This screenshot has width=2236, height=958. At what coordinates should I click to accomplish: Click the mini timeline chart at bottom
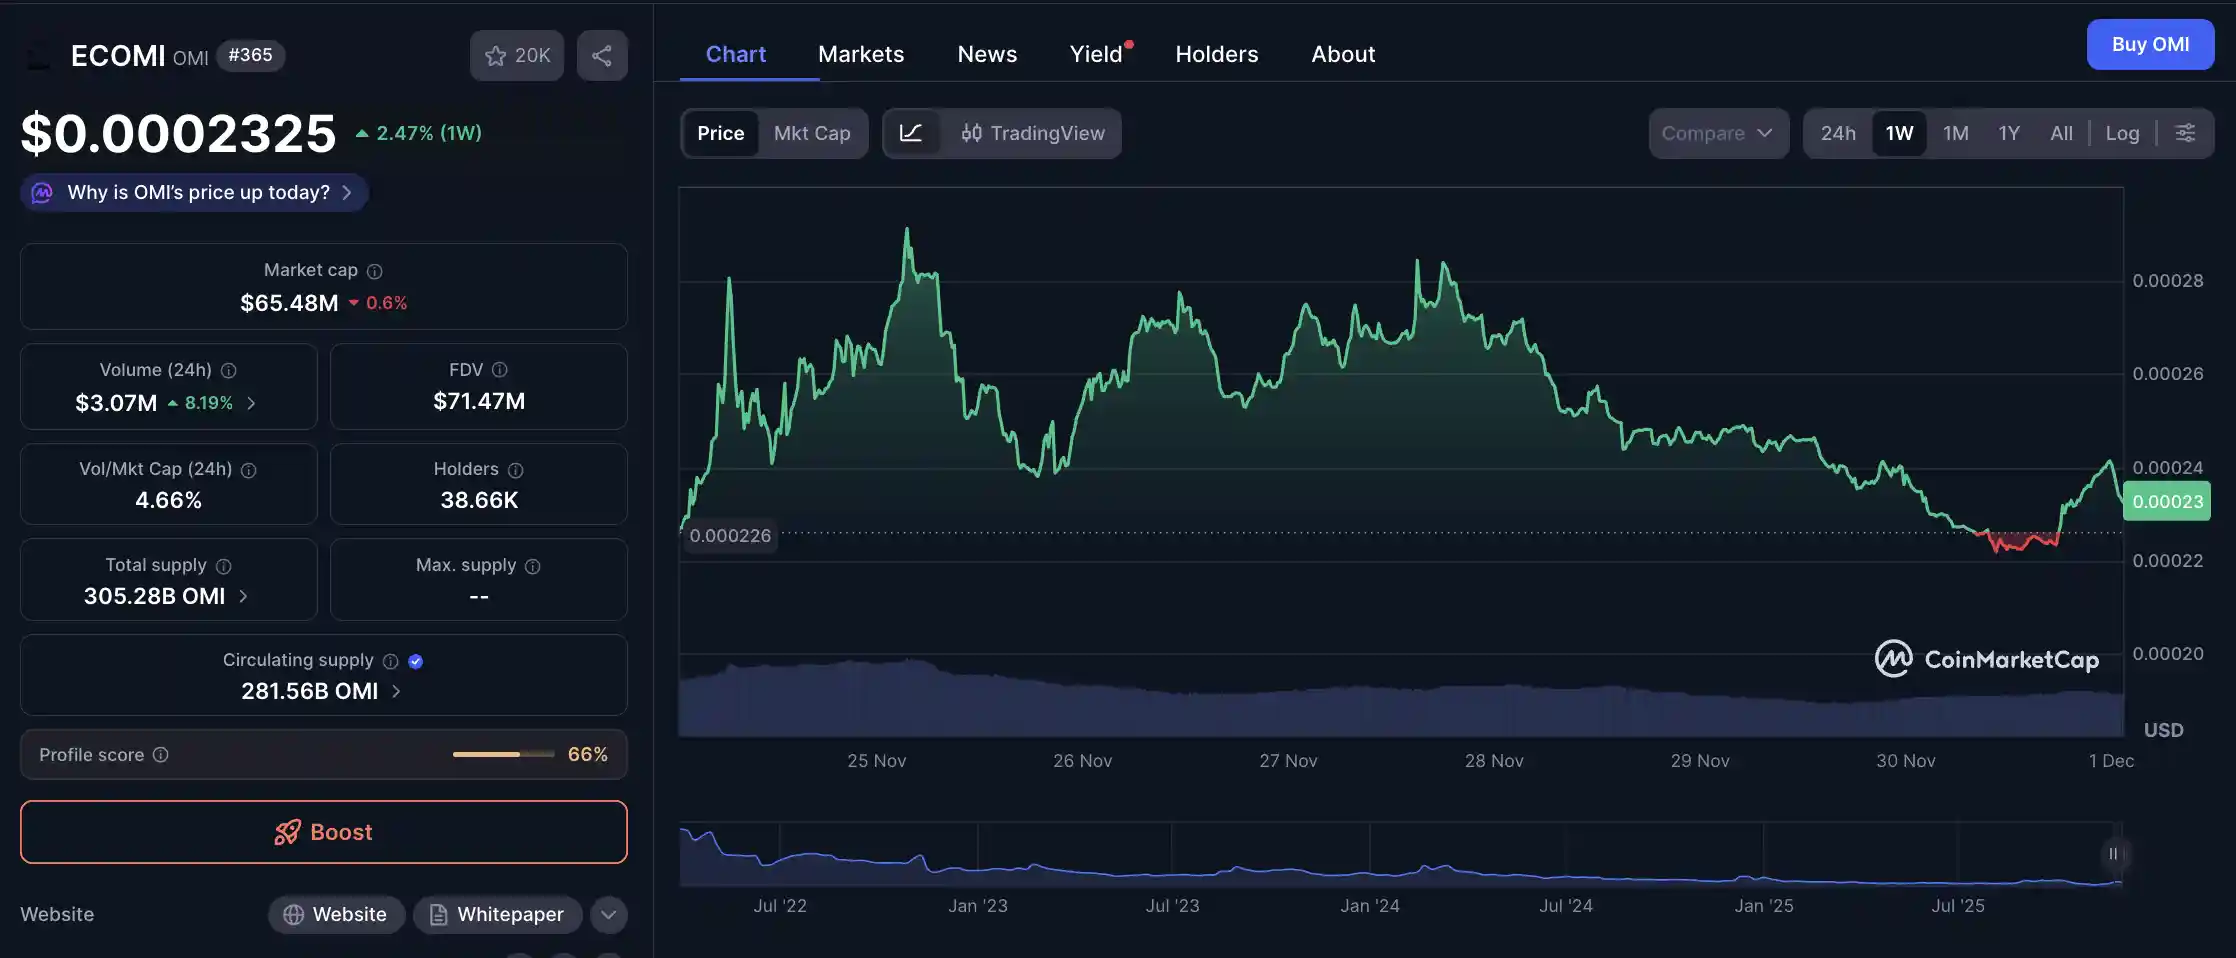point(1400,855)
